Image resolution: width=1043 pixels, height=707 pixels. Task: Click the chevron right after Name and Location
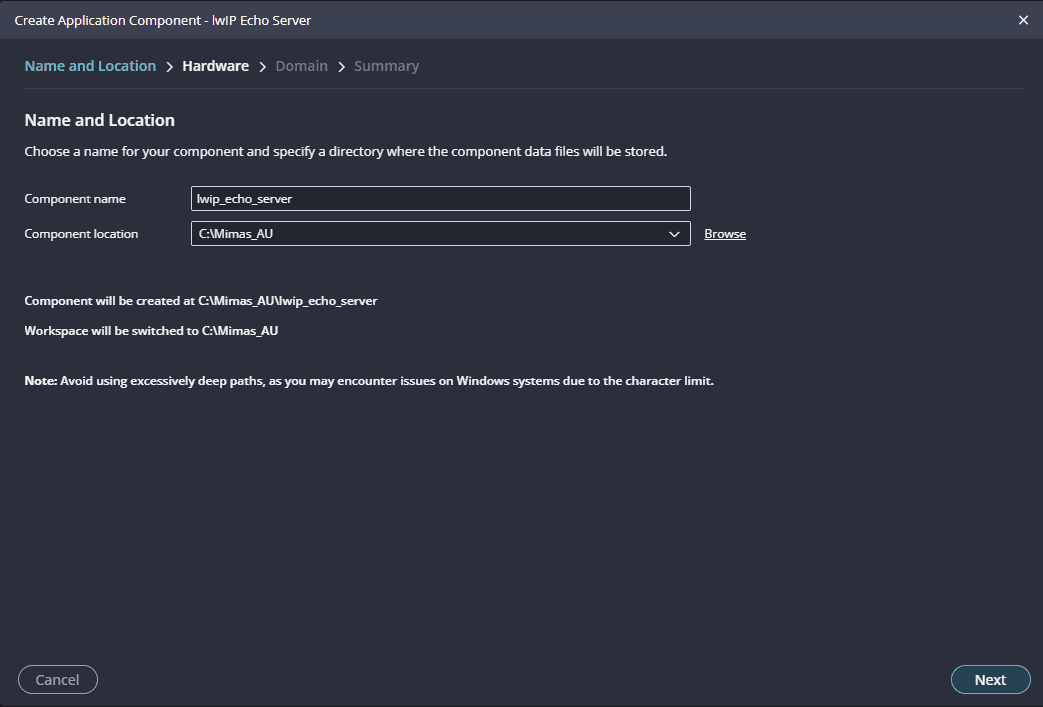(169, 67)
